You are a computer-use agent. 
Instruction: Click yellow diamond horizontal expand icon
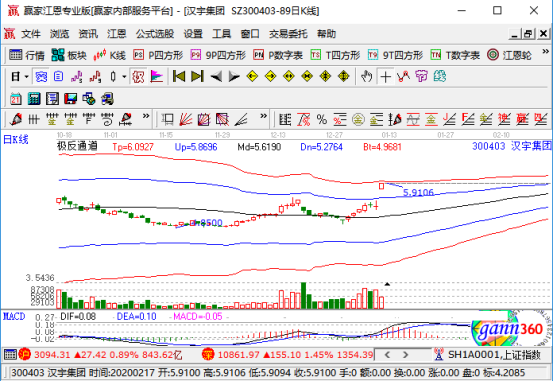coord(289,76)
